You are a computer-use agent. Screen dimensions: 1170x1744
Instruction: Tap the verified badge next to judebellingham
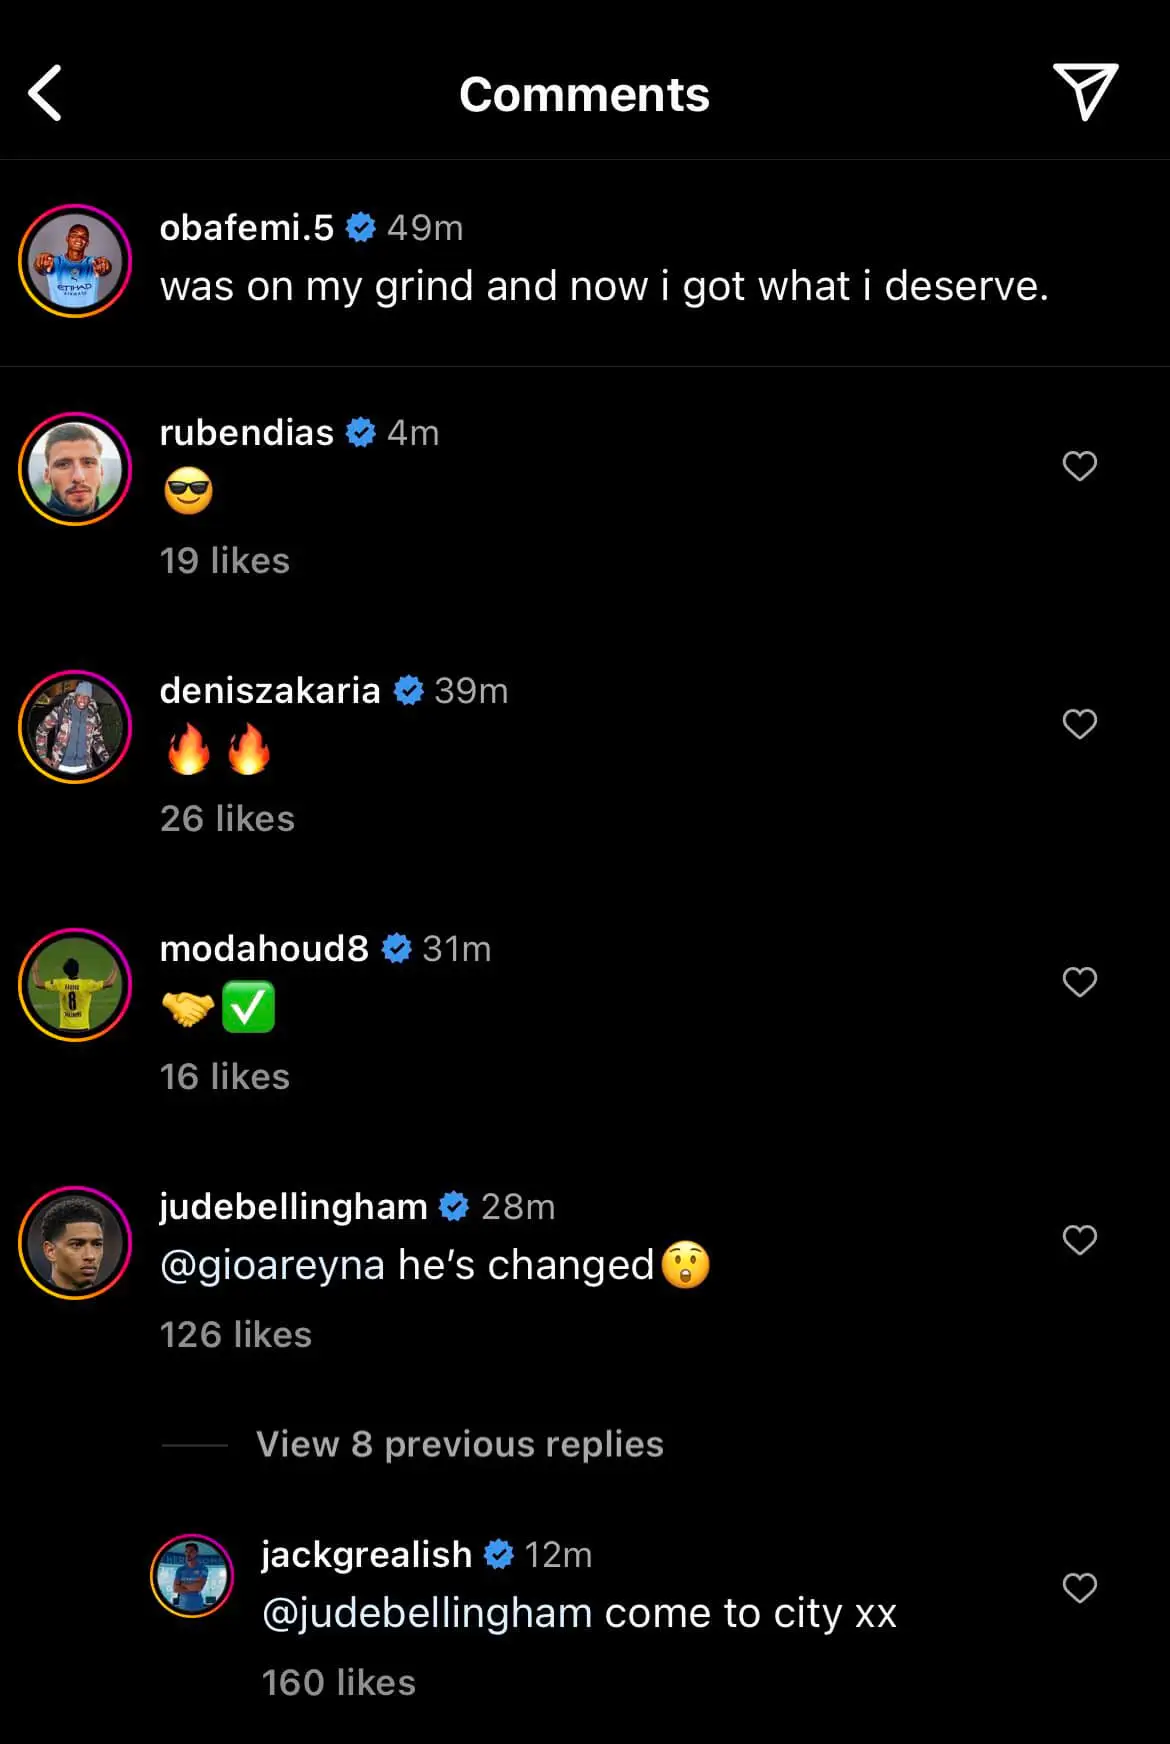tap(455, 1206)
